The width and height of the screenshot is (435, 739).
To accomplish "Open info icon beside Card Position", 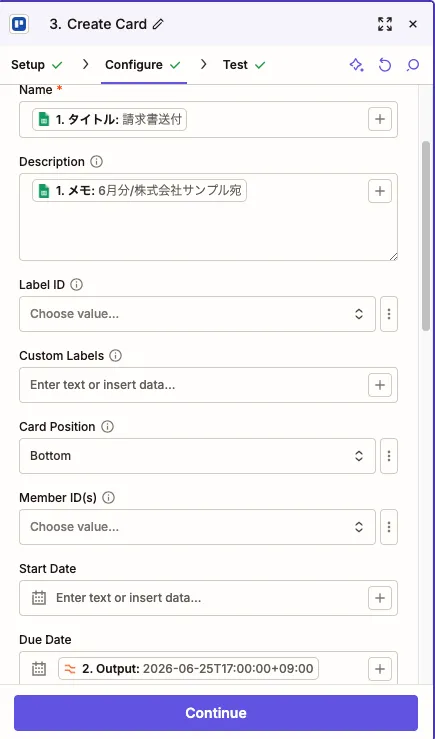I will point(107,427).
